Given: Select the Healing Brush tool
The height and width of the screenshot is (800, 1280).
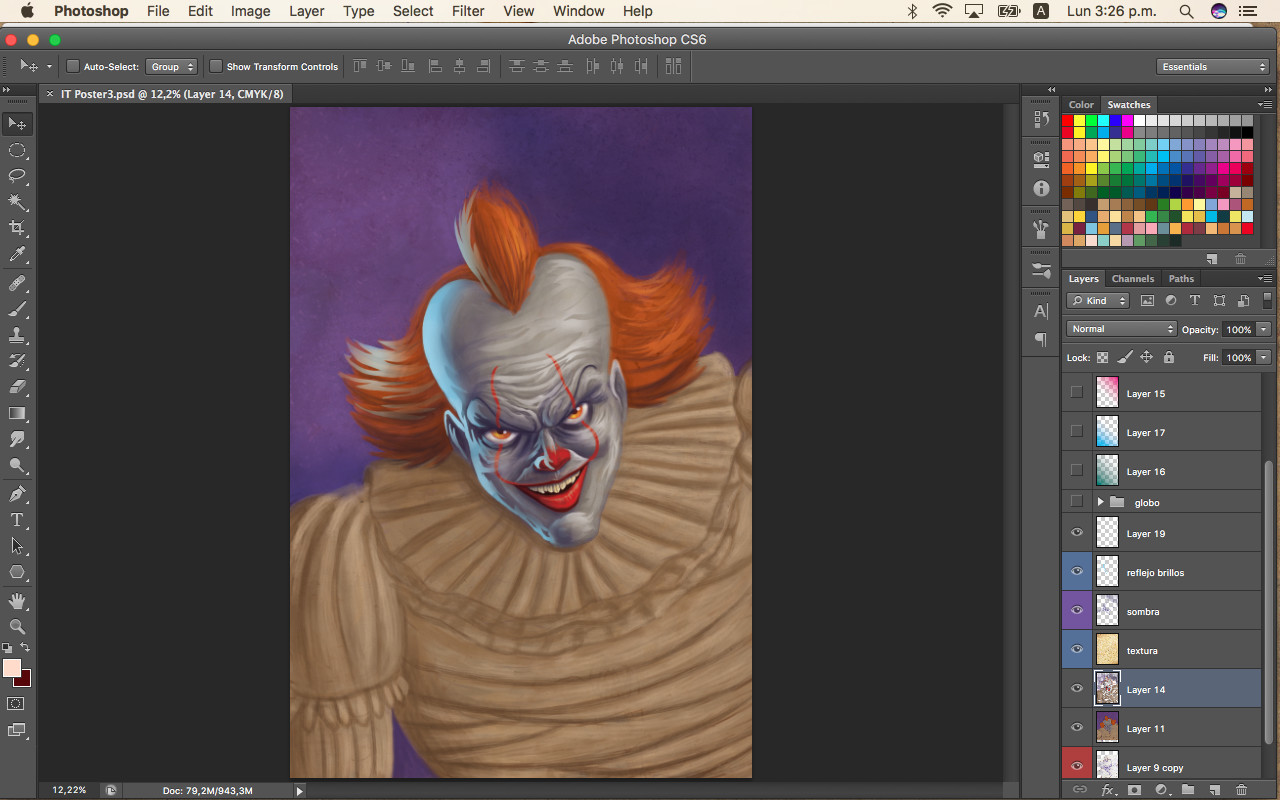Looking at the screenshot, I should [x=17, y=283].
